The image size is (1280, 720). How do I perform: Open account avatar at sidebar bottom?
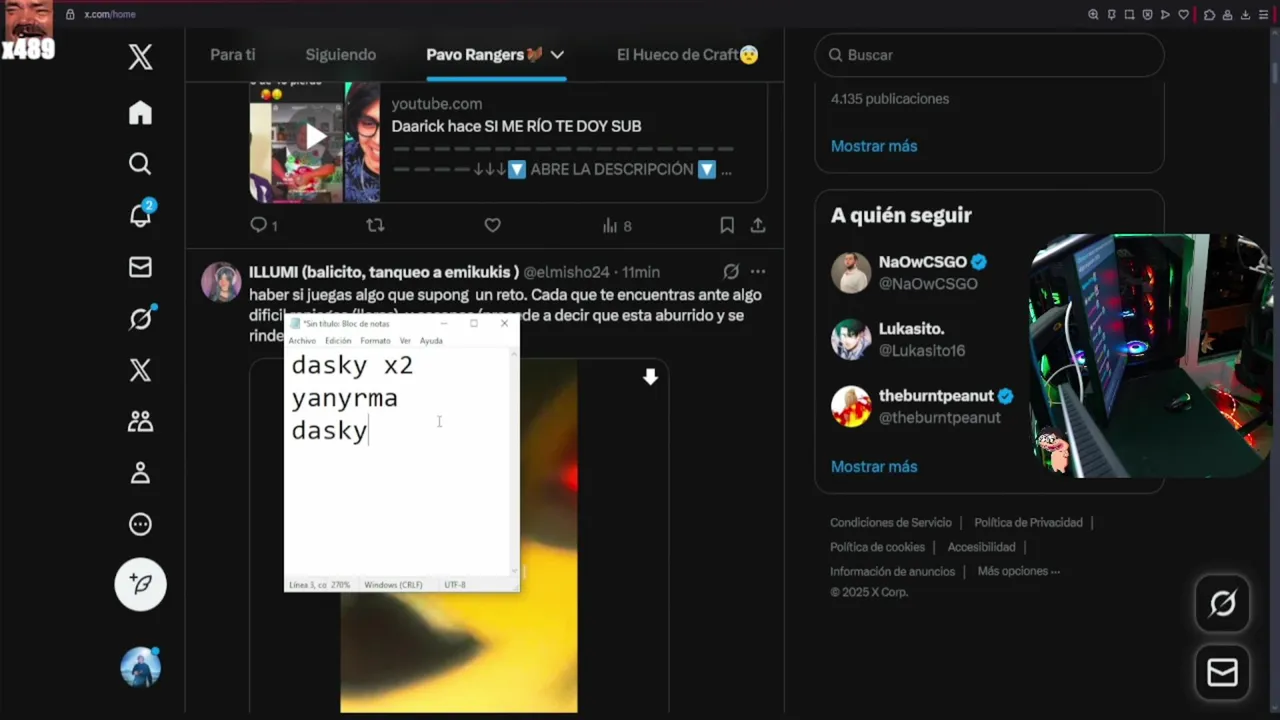click(140, 667)
